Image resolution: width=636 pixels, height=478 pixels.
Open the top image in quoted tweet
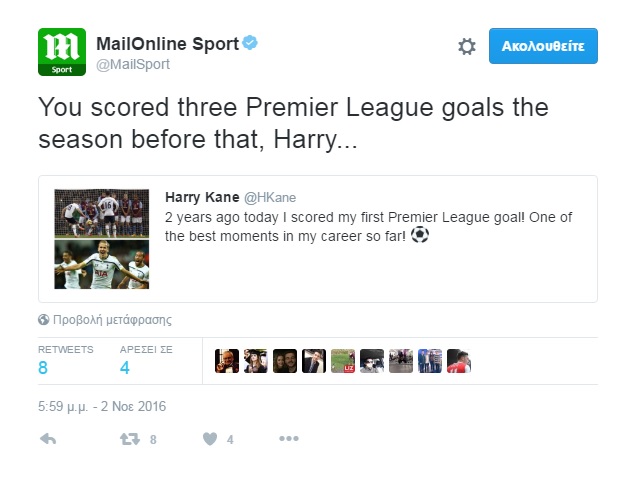pyautogui.click(x=101, y=211)
